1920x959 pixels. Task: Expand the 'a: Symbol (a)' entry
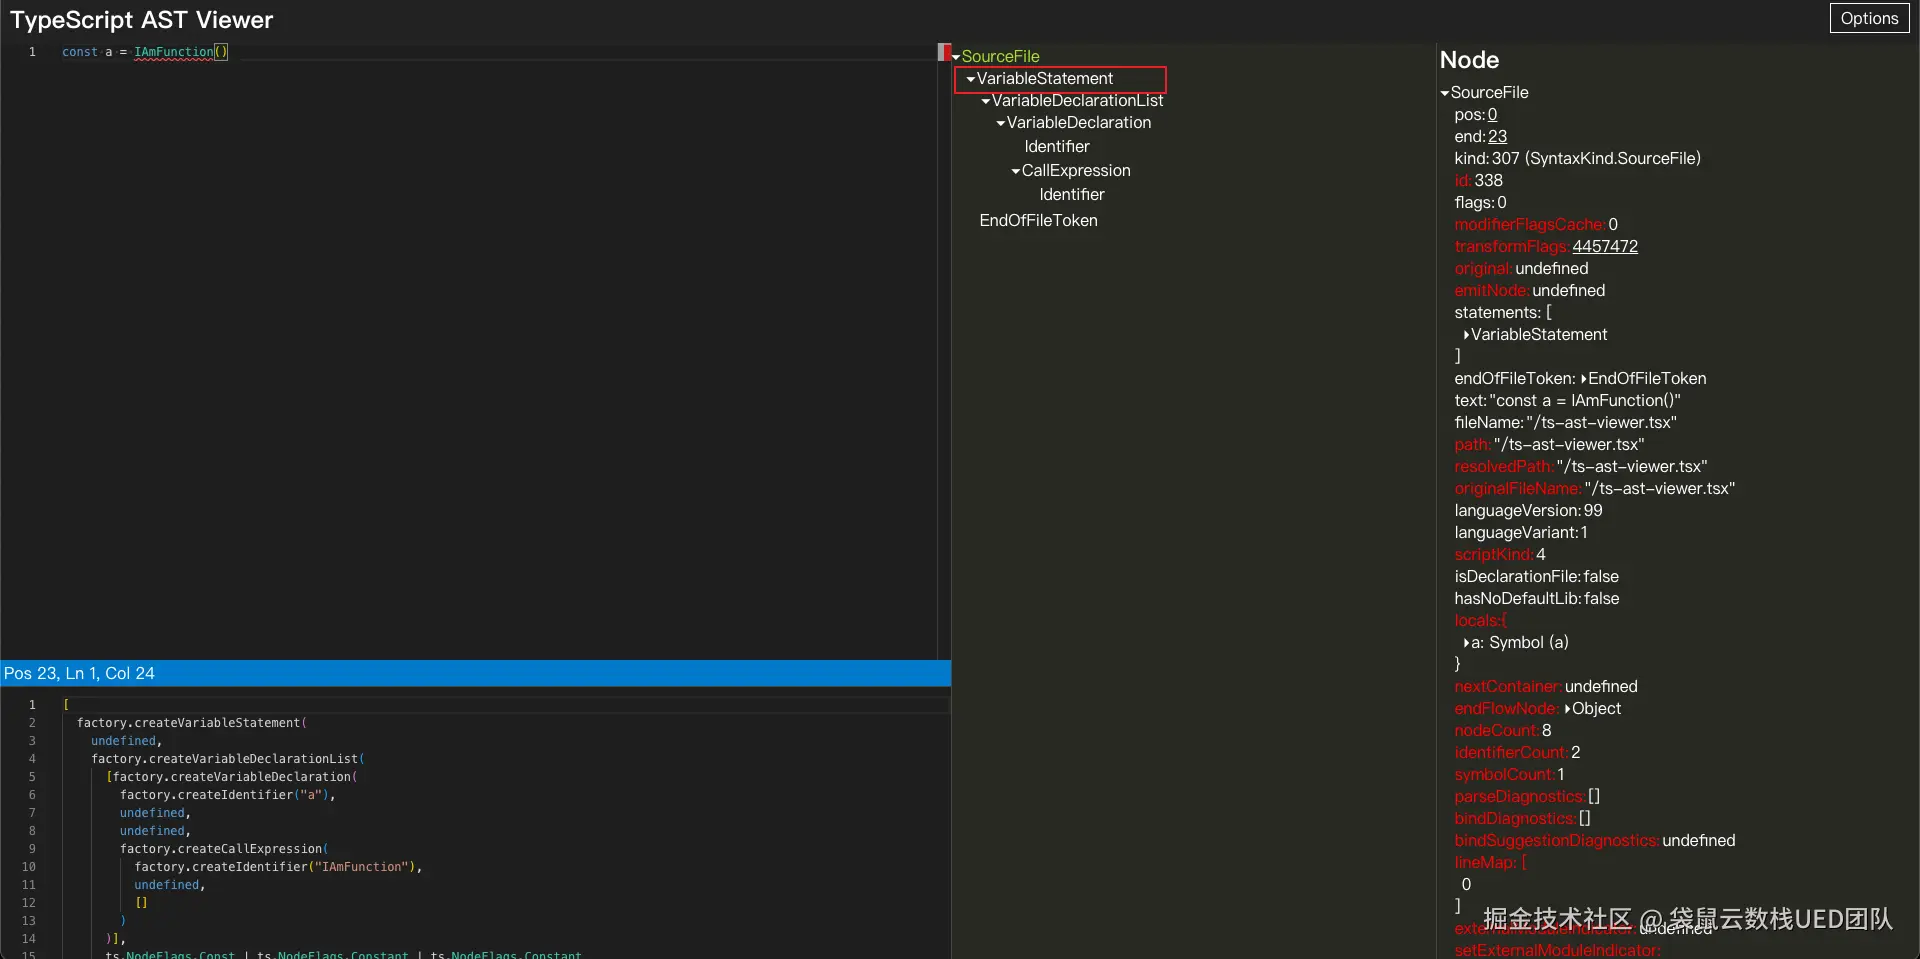pos(1466,643)
